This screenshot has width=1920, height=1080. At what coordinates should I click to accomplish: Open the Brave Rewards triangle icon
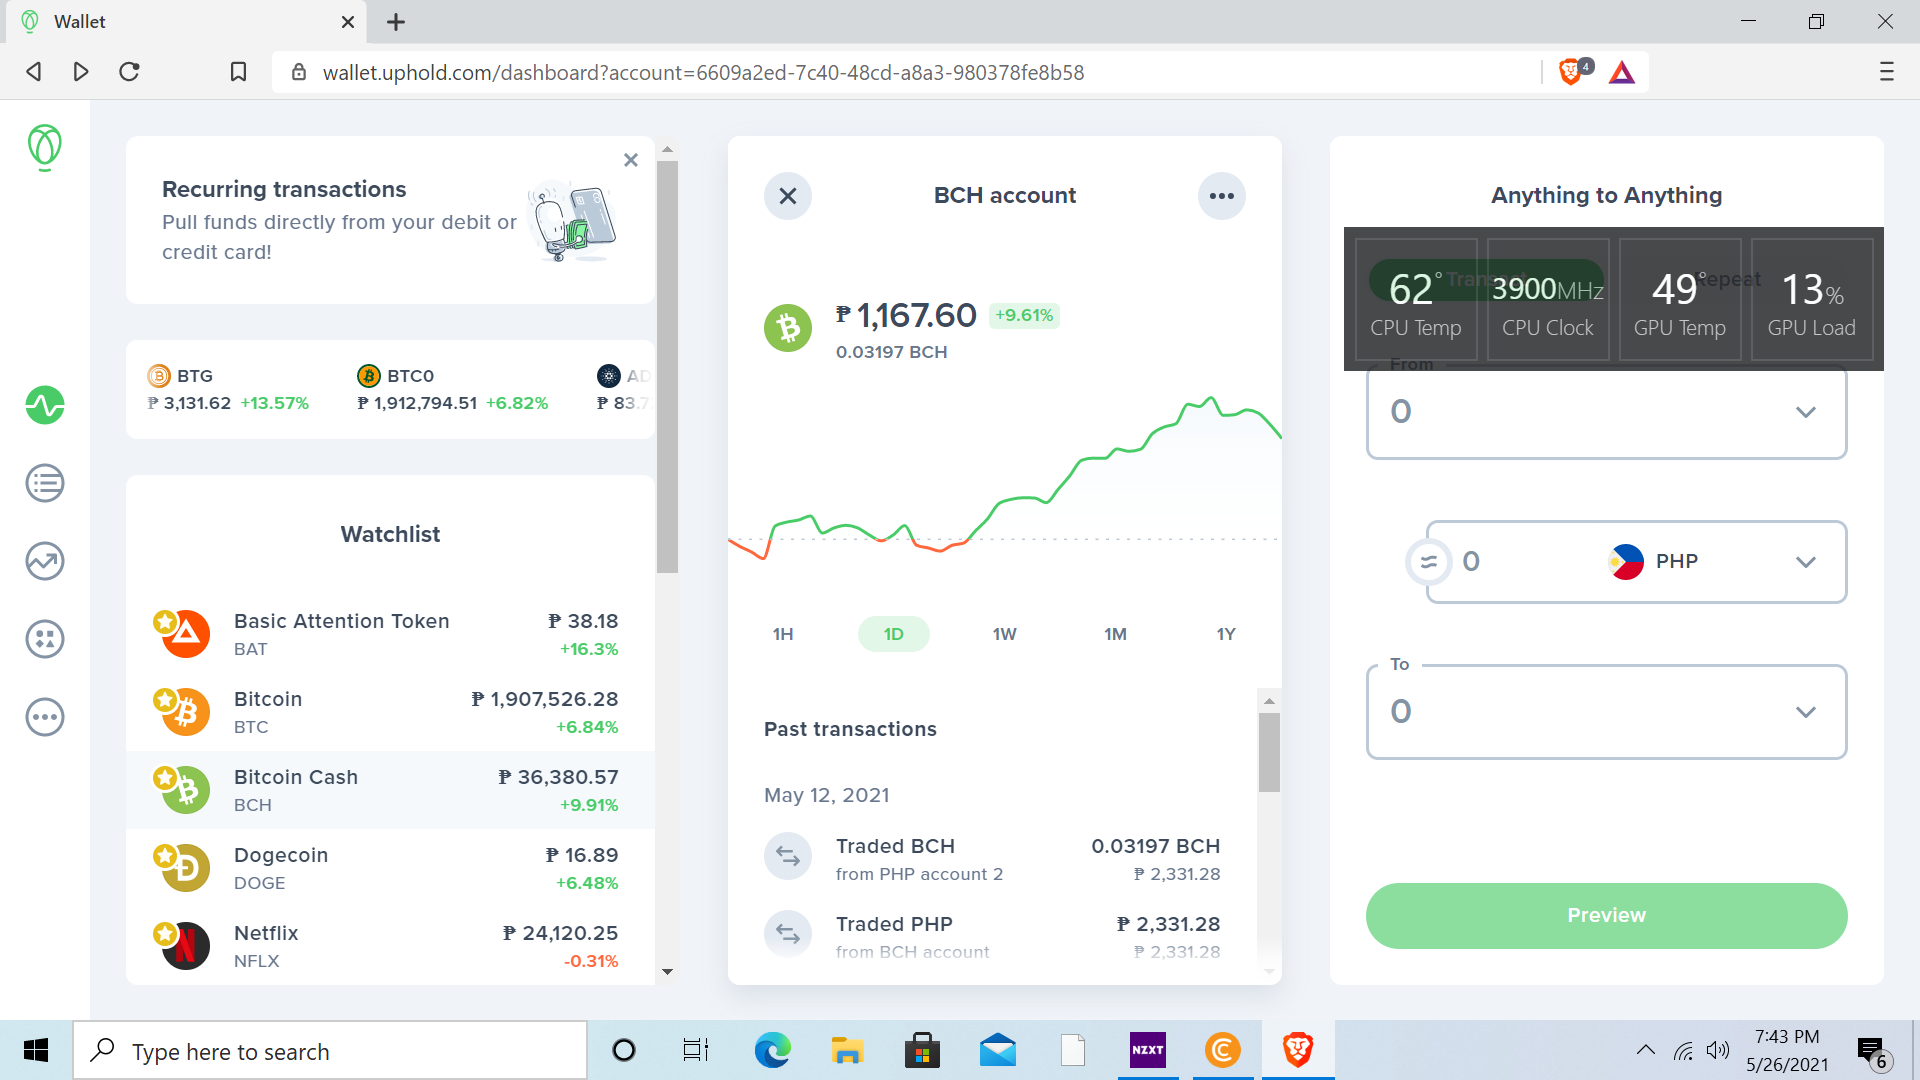point(1622,72)
